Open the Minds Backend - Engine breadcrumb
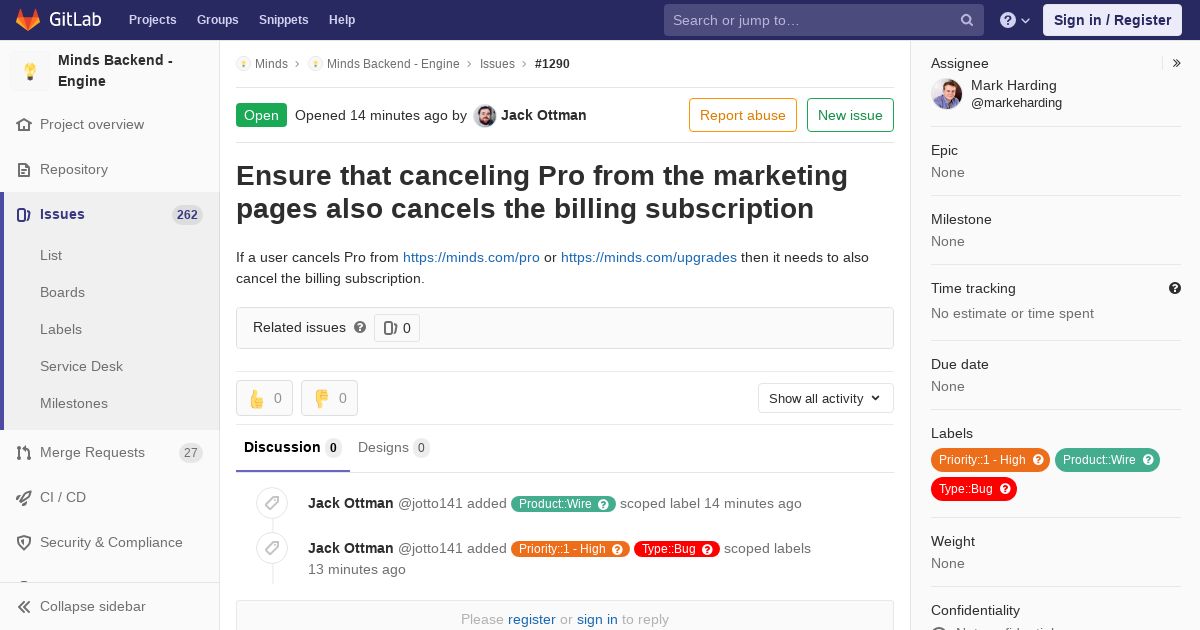 393,64
